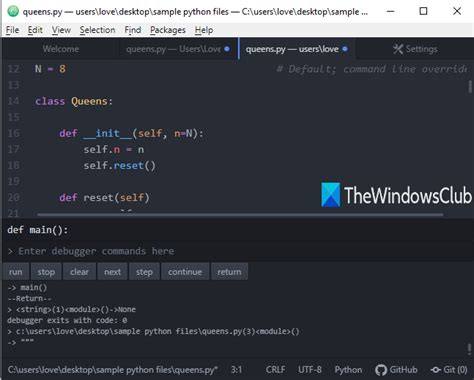This screenshot has height=380, width=474.
Task: Click modified dot on active queens.py tab
Action: tap(345, 49)
